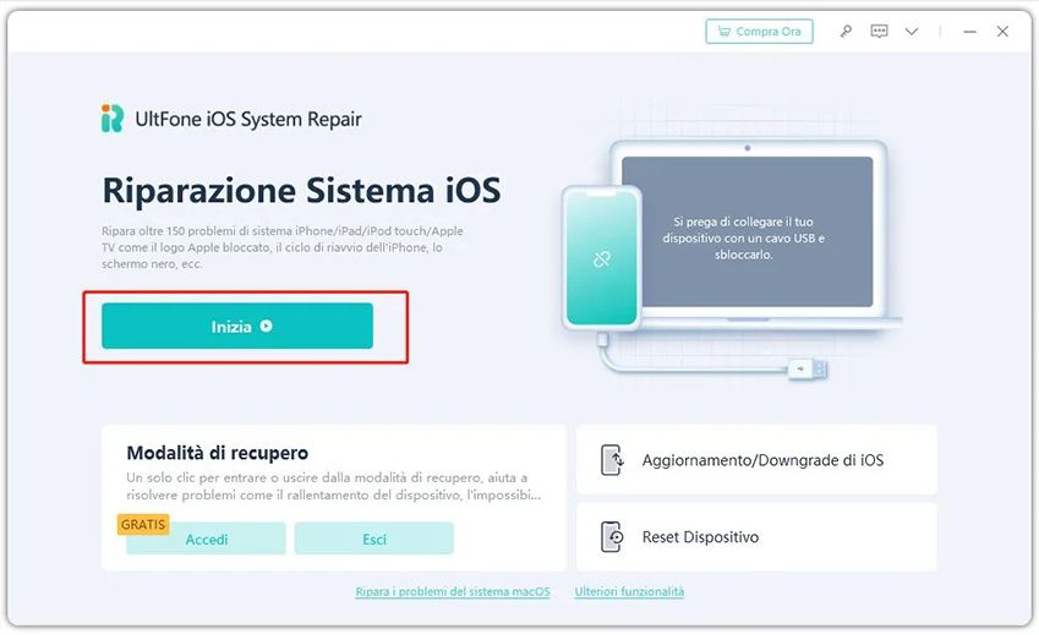The width and height of the screenshot is (1039, 635).
Task: Expand the top-bar chevron dropdown menu
Action: click(912, 31)
